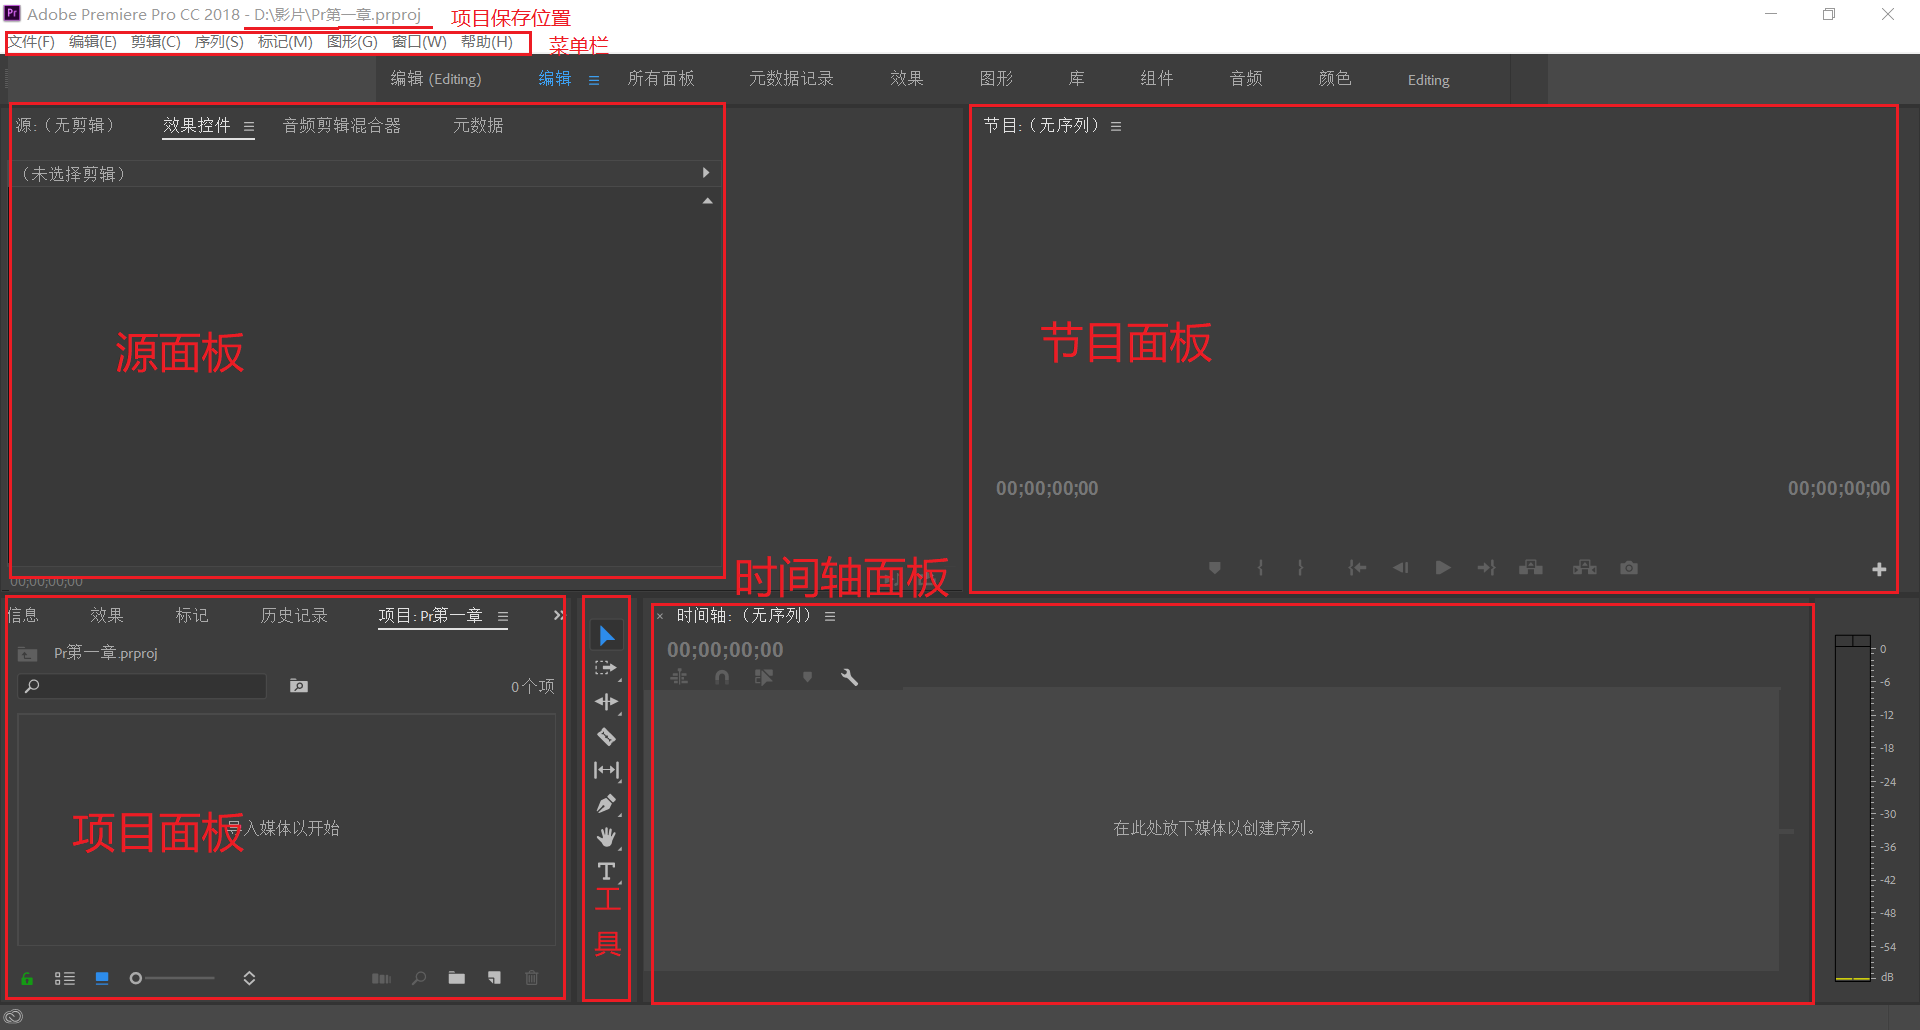The image size is (1920, 1030).
Task: Click the Lift button
Action: (x=1531, y=568)
